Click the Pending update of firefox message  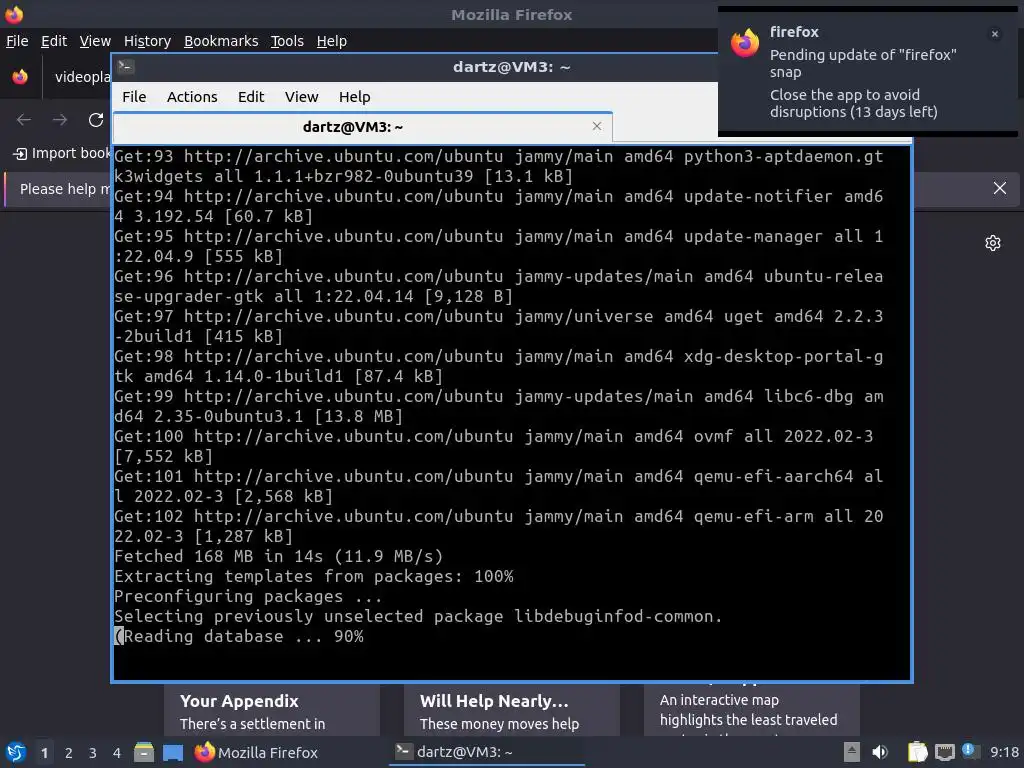coord(862,63)
